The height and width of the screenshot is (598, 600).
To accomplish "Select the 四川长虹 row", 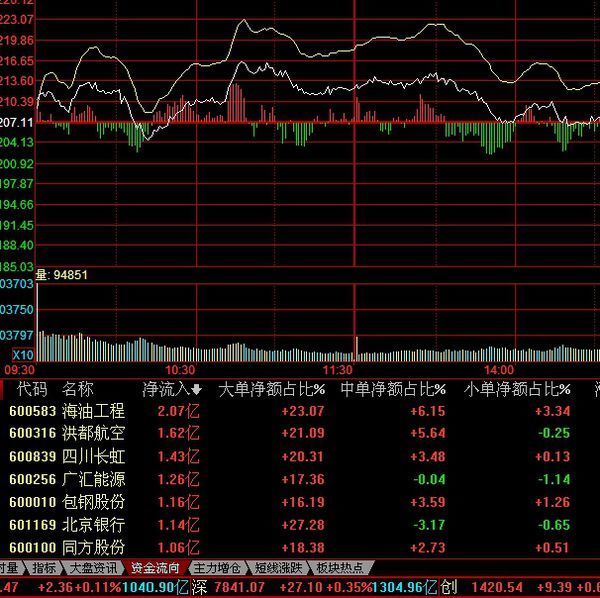I will coord(93,456).
